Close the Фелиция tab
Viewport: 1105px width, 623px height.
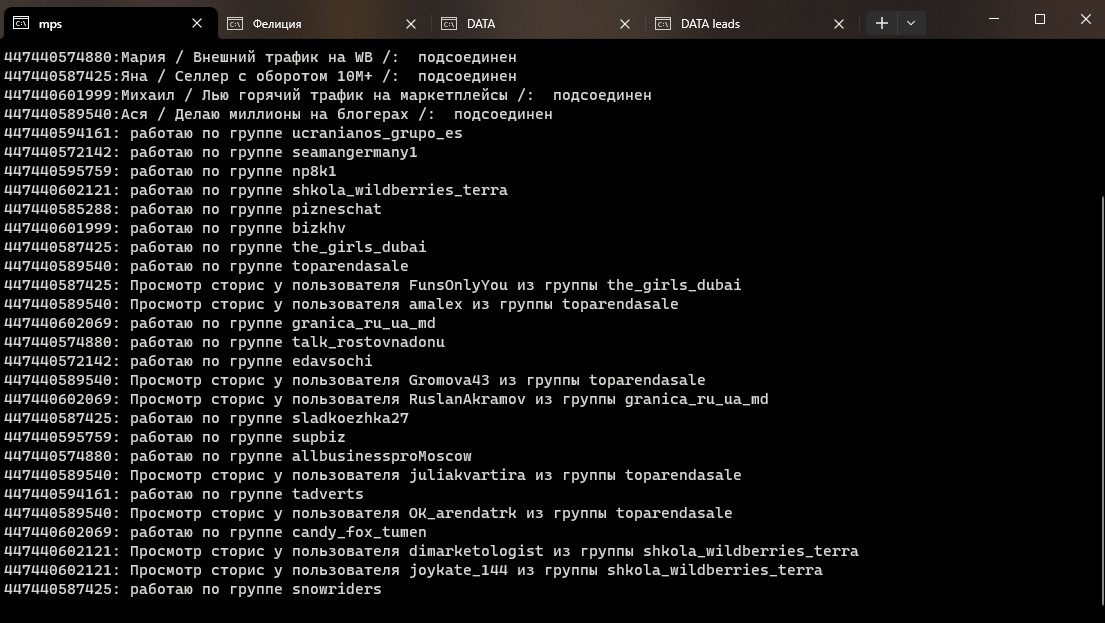pyautogui.click(x=411, y=23)
